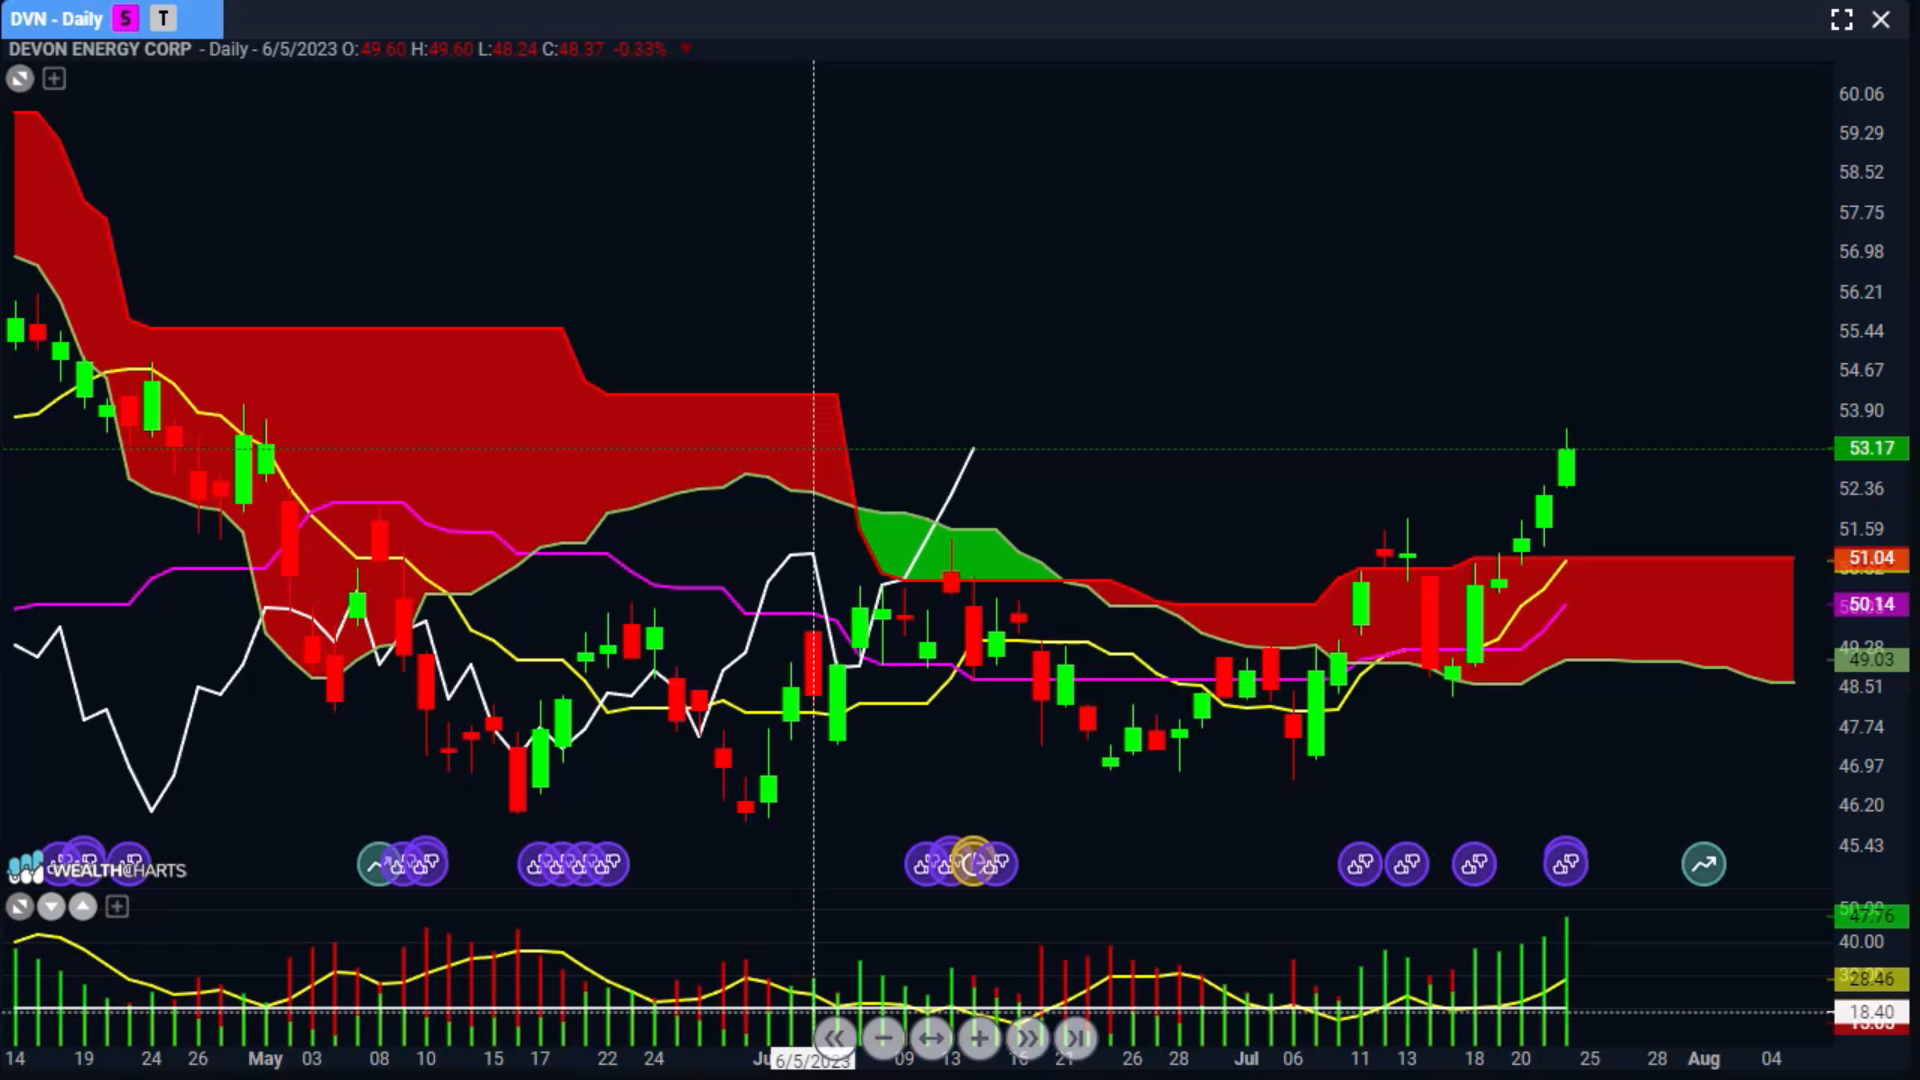This screenshot has width=1920, height=1080.
Task: Click the red down triangle after -0.33%
Action: [x=686, y=48]
